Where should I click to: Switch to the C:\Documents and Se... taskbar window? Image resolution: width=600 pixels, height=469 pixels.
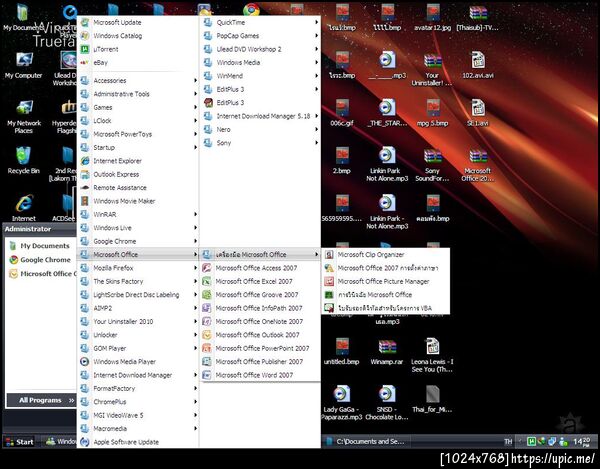click(365, 441)
